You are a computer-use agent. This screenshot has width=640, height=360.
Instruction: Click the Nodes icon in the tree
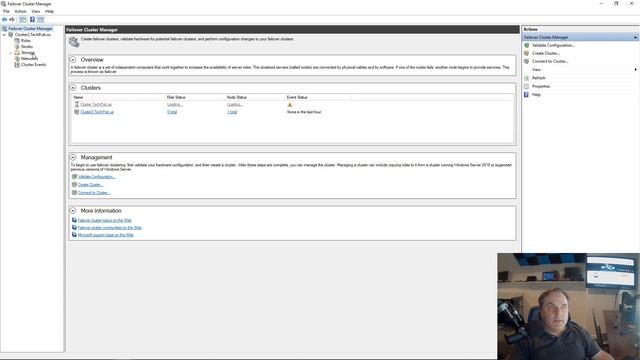pyautogui.click(x=17, y=47)
